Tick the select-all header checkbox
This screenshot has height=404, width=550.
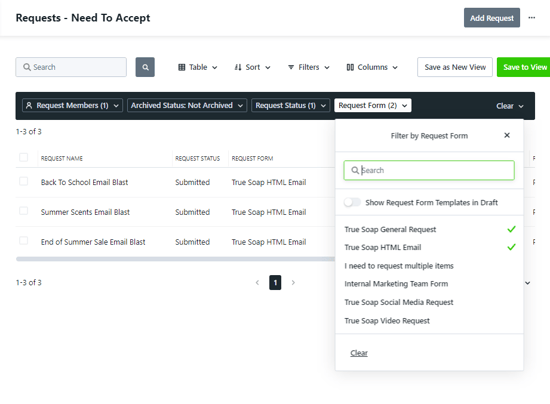pos(24,157)
